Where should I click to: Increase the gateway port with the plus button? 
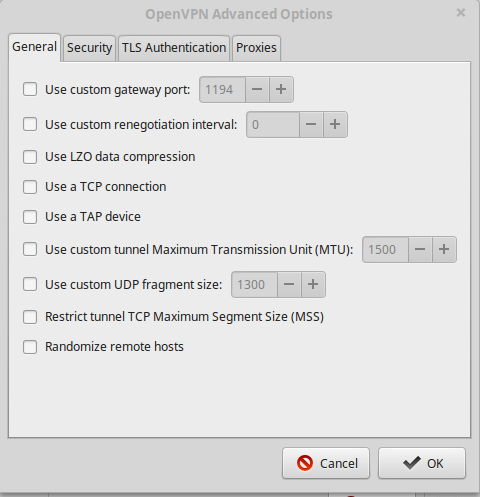coord(281,89)
